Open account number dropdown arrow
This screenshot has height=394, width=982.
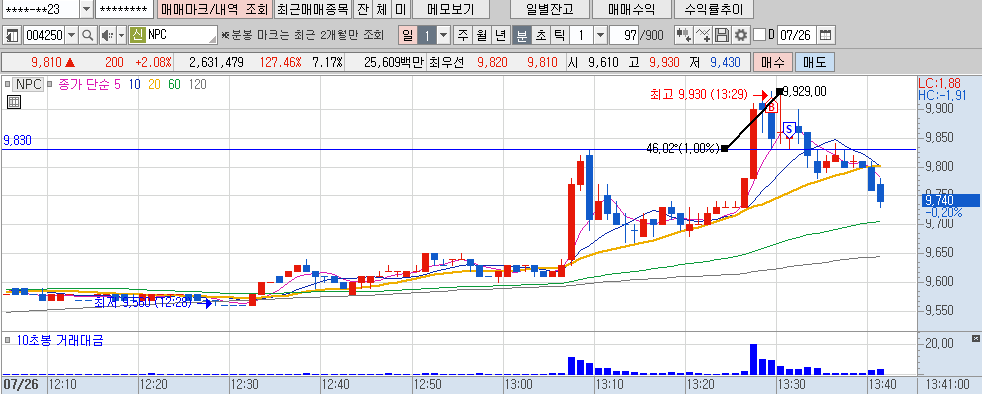(x=86, y=9)
